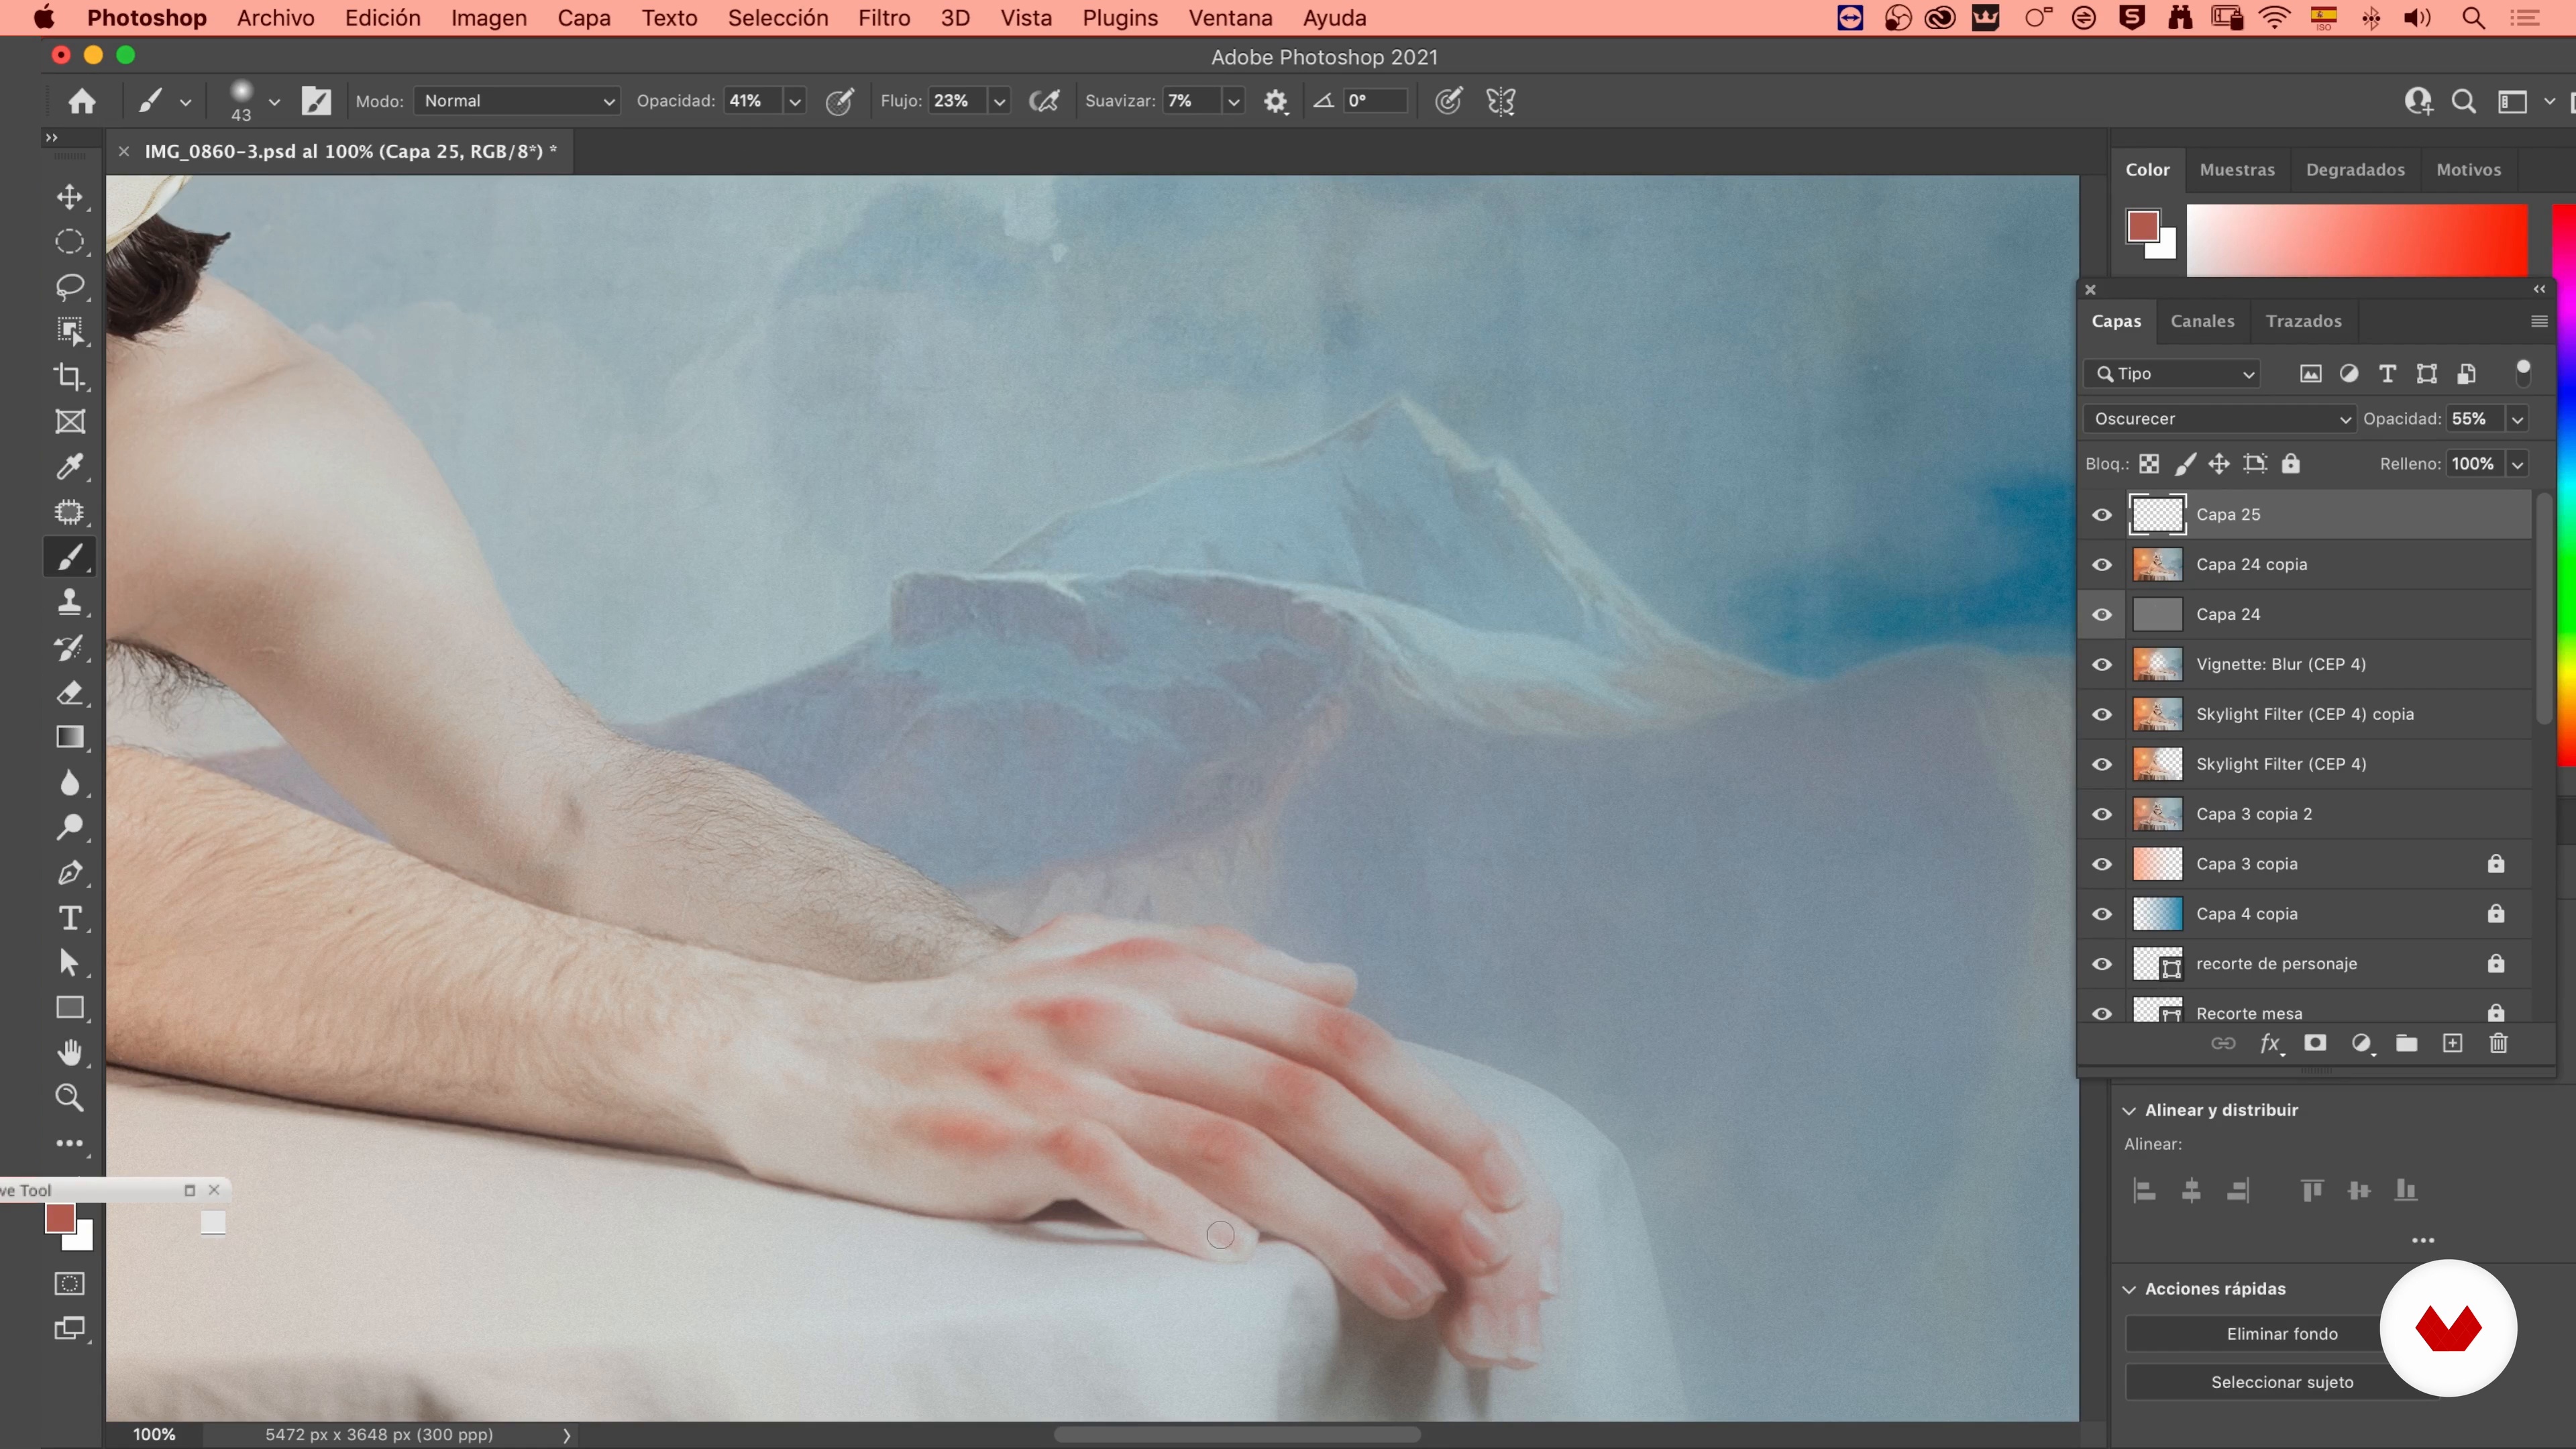Select the Dodge tool
This screenshot has width=2576, height=1449.
pos(69,827)
